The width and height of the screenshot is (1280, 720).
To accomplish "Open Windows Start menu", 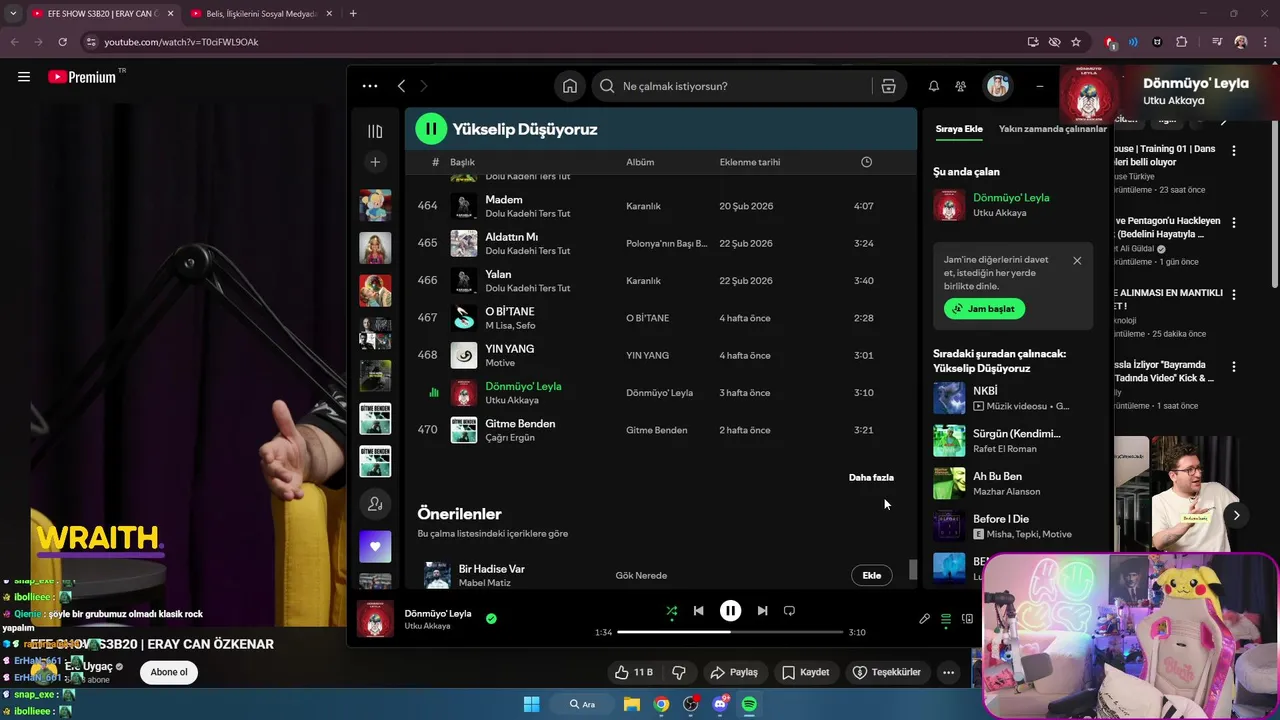I will point(532,704).
